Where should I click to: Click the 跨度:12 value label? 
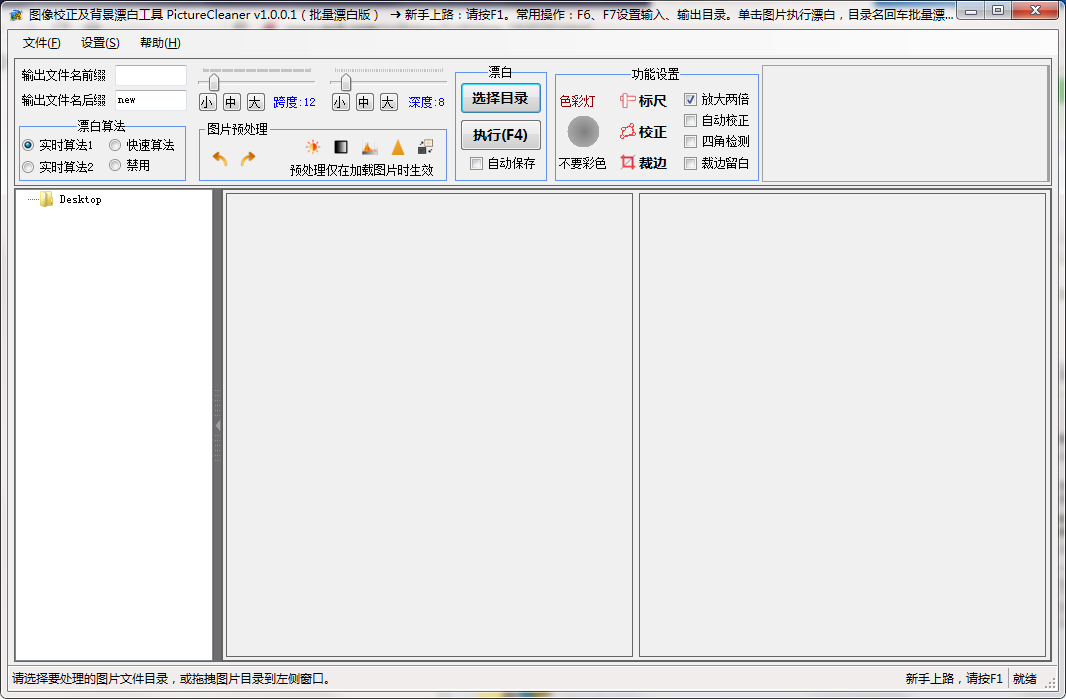pos(294,102)
